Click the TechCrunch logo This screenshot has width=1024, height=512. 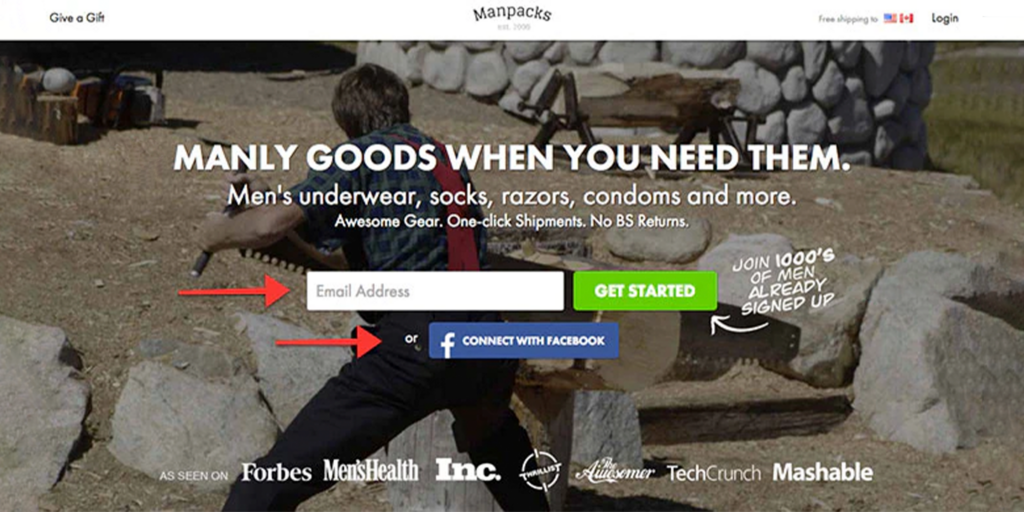click(x=714, y=473)
